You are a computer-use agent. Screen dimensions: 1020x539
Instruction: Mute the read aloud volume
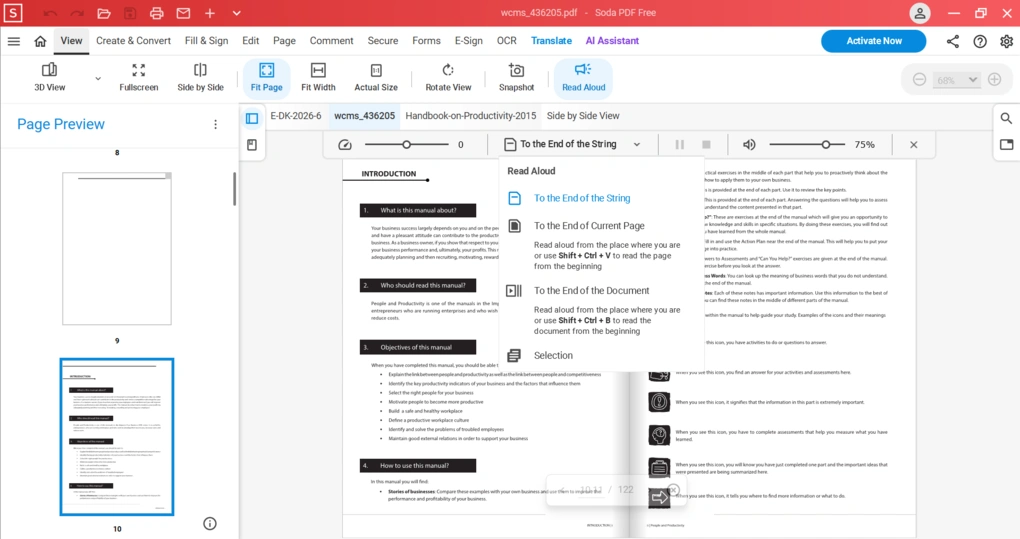tap(749, 144)
